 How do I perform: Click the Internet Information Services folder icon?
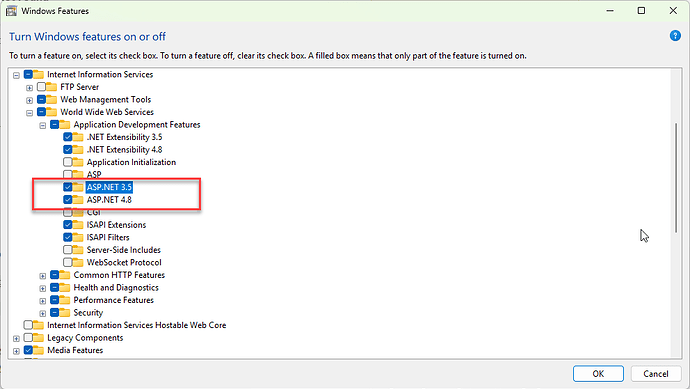pyautogui.click(x=38, y=74)
